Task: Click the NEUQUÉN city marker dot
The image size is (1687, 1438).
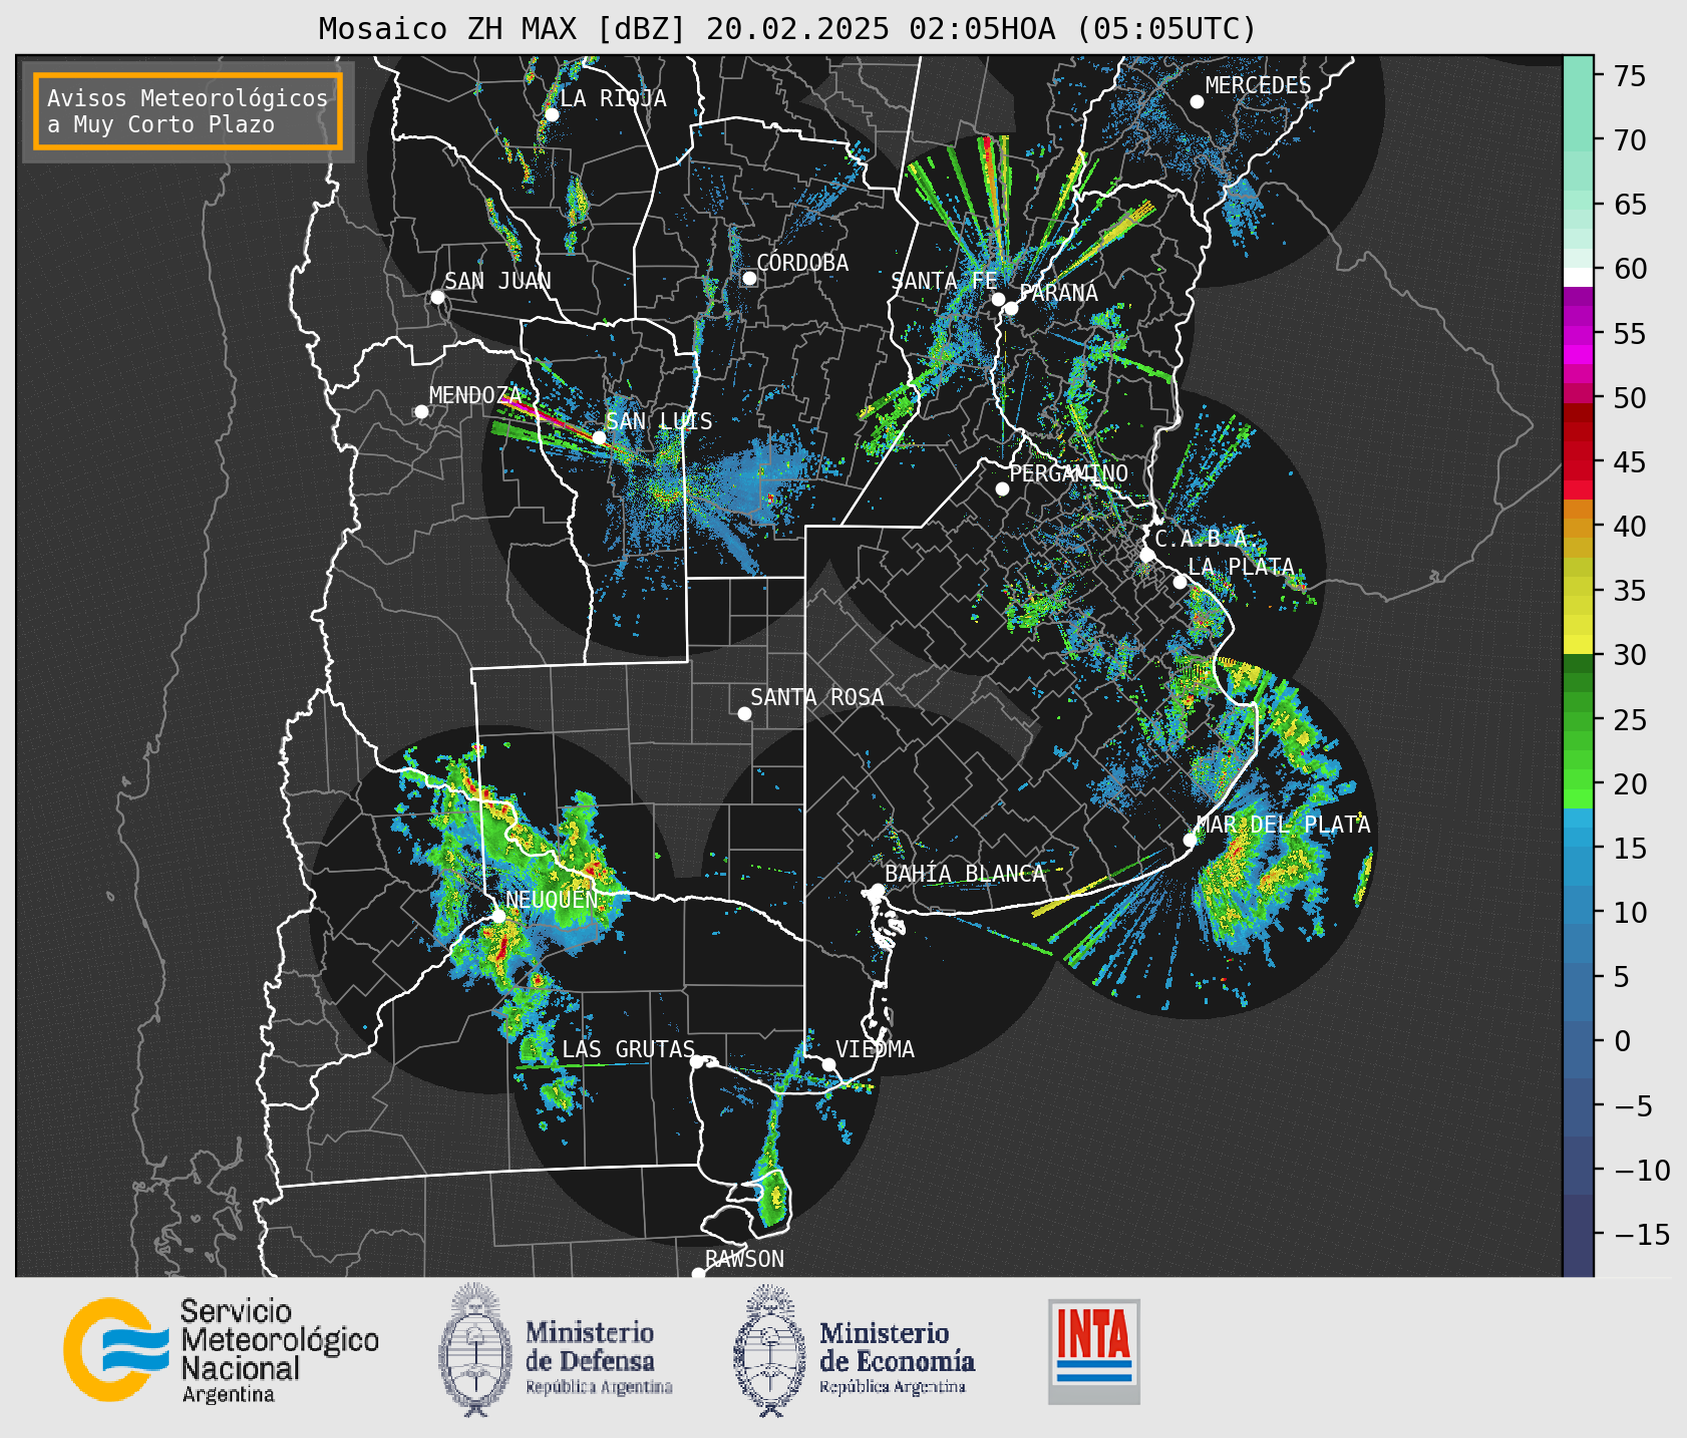Action: click(498, 916)
